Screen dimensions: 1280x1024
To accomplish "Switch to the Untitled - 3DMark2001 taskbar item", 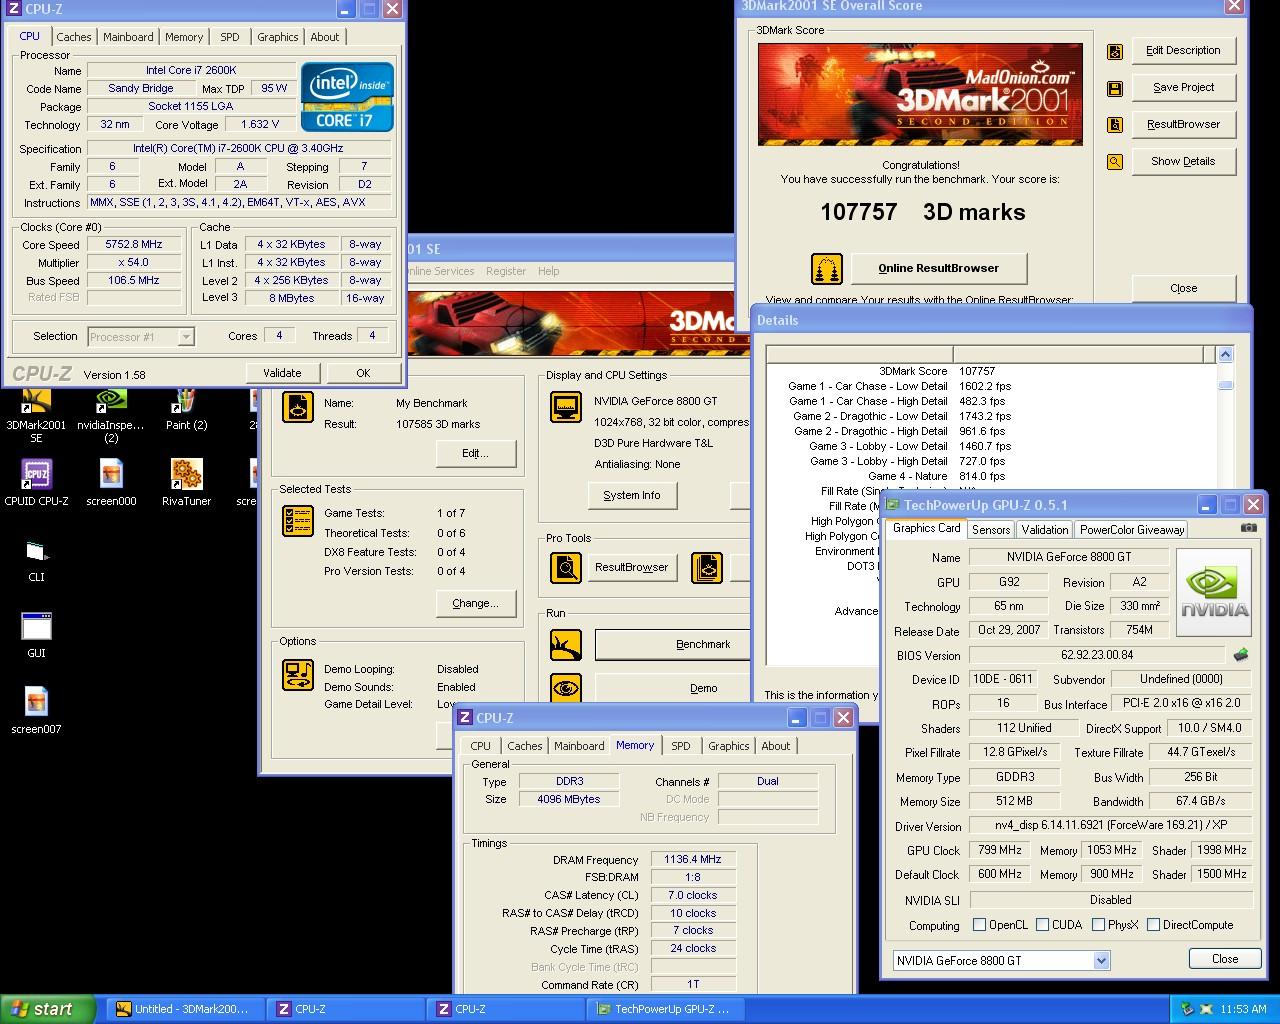I will coord(187,1009).
